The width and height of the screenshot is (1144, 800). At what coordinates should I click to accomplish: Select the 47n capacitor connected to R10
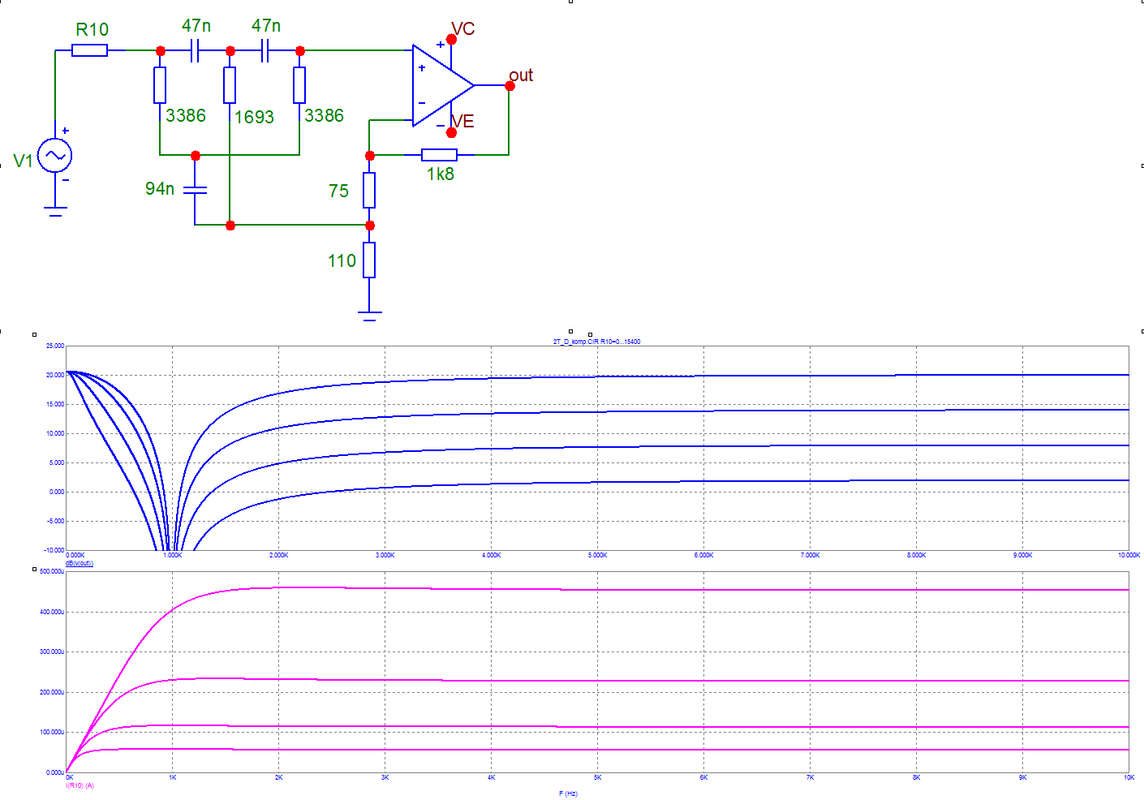tap(195, 51)
